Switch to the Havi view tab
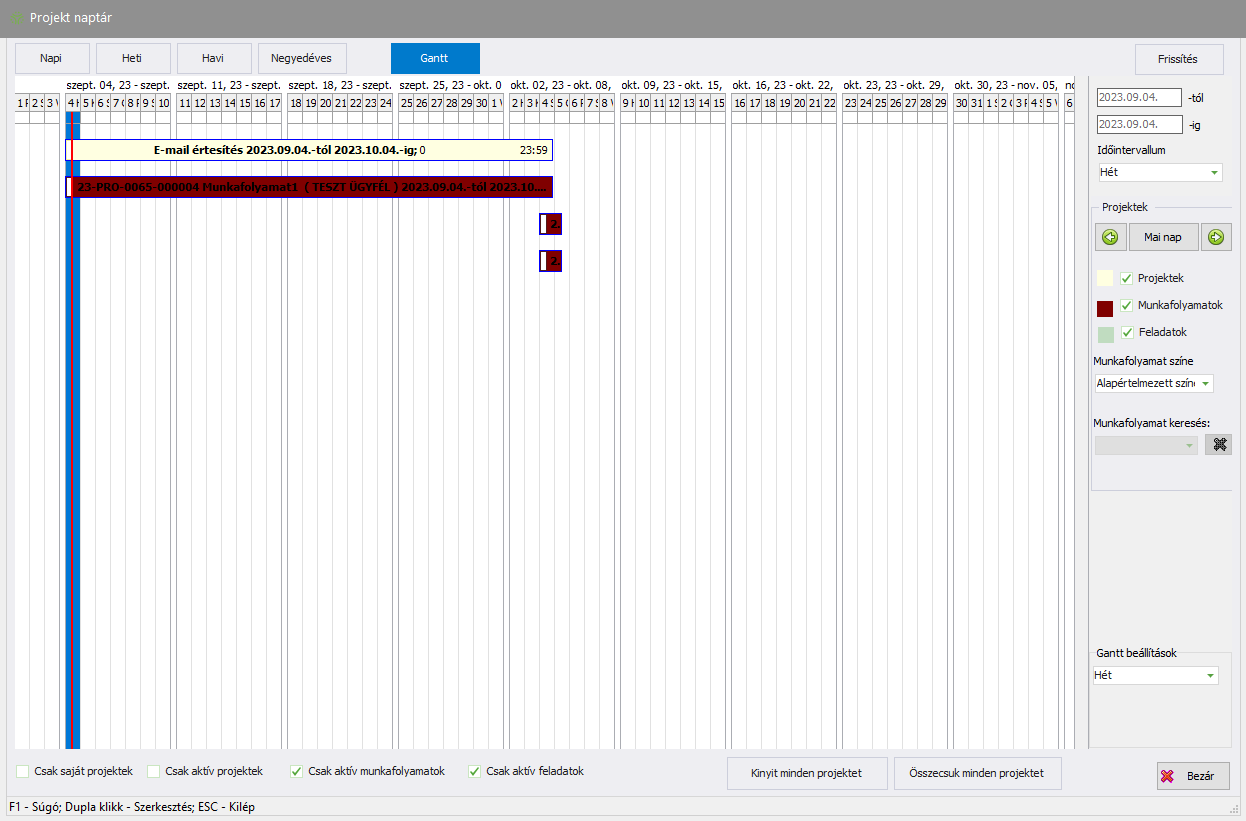This screenshot has width=1246, height=821. 213,58
